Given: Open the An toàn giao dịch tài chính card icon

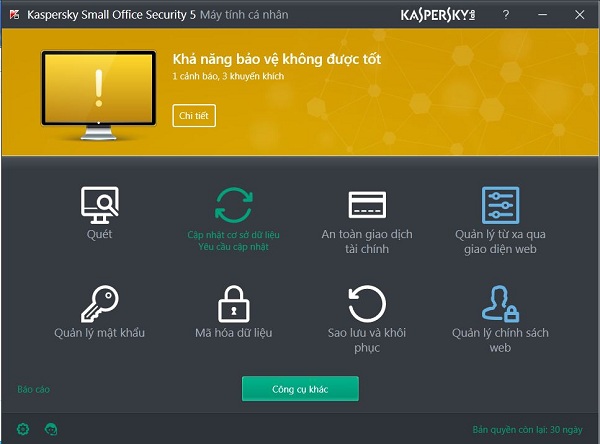Looking at the screenshot, I should click(367, 205).
